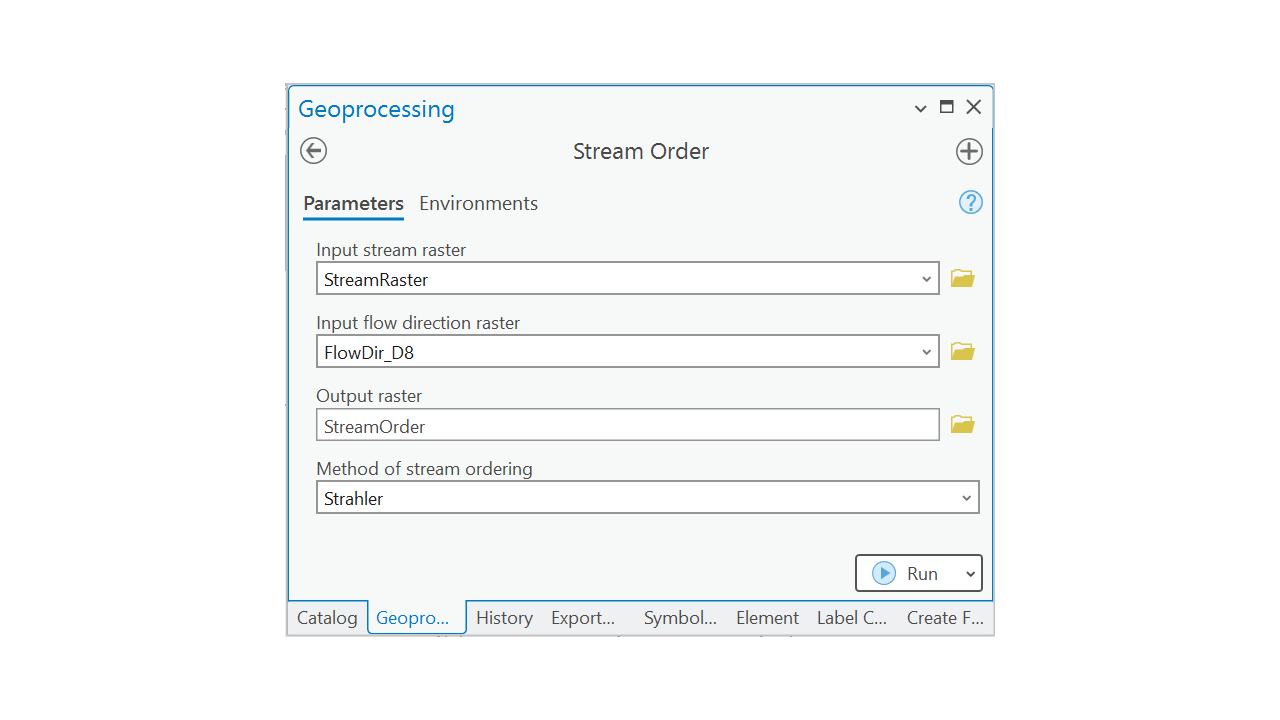Viewport: 1280px width, 720px height.
Task: Open the Symbology pane tab
Action: point(680,618)
